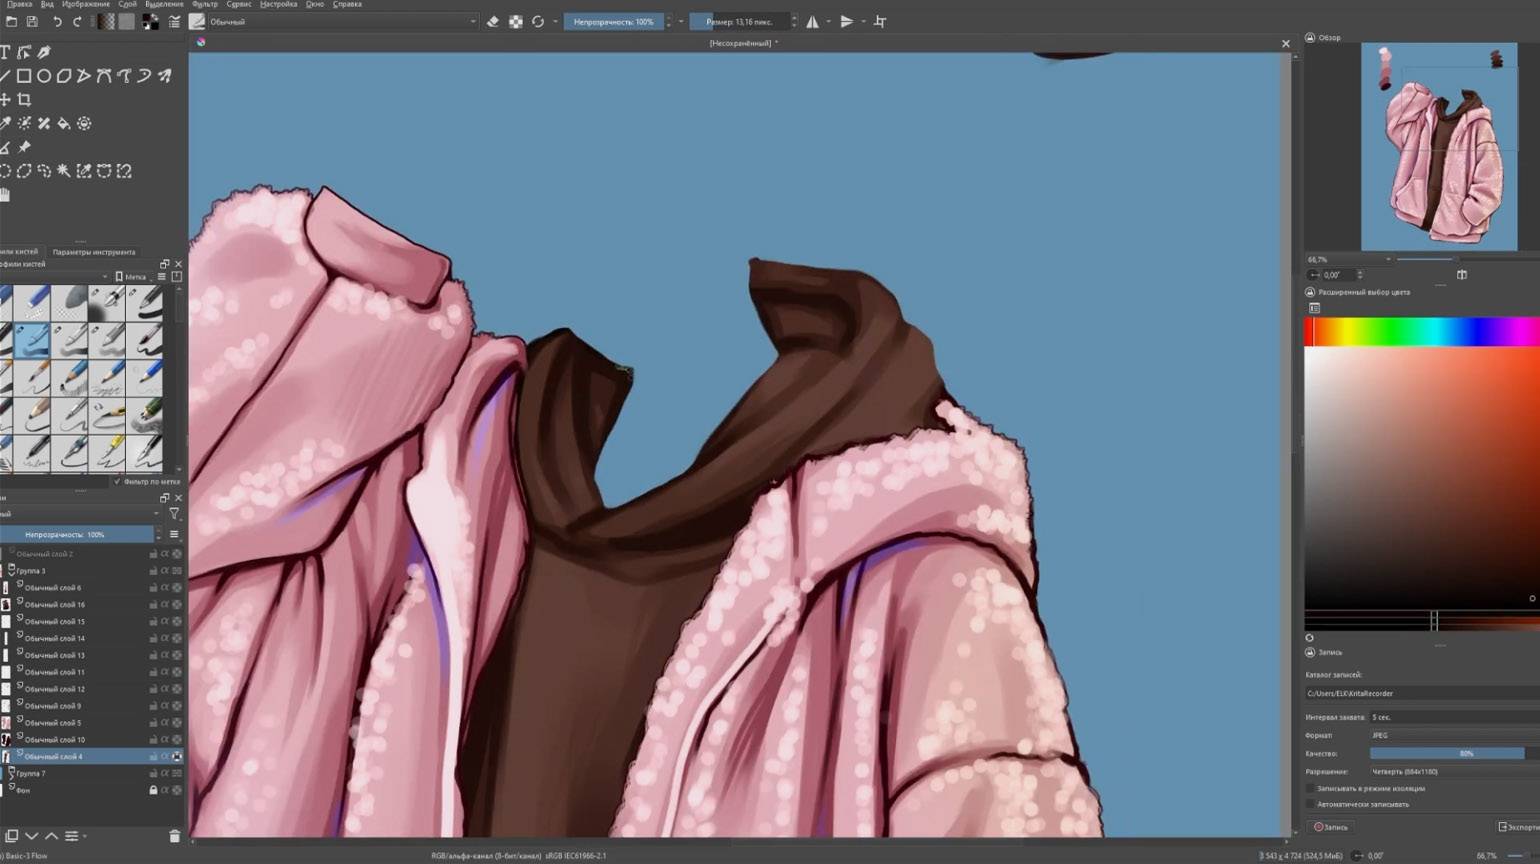Toggle eraser mode in the top toolbar
1540x864 pixels.
tap(492, 22)
